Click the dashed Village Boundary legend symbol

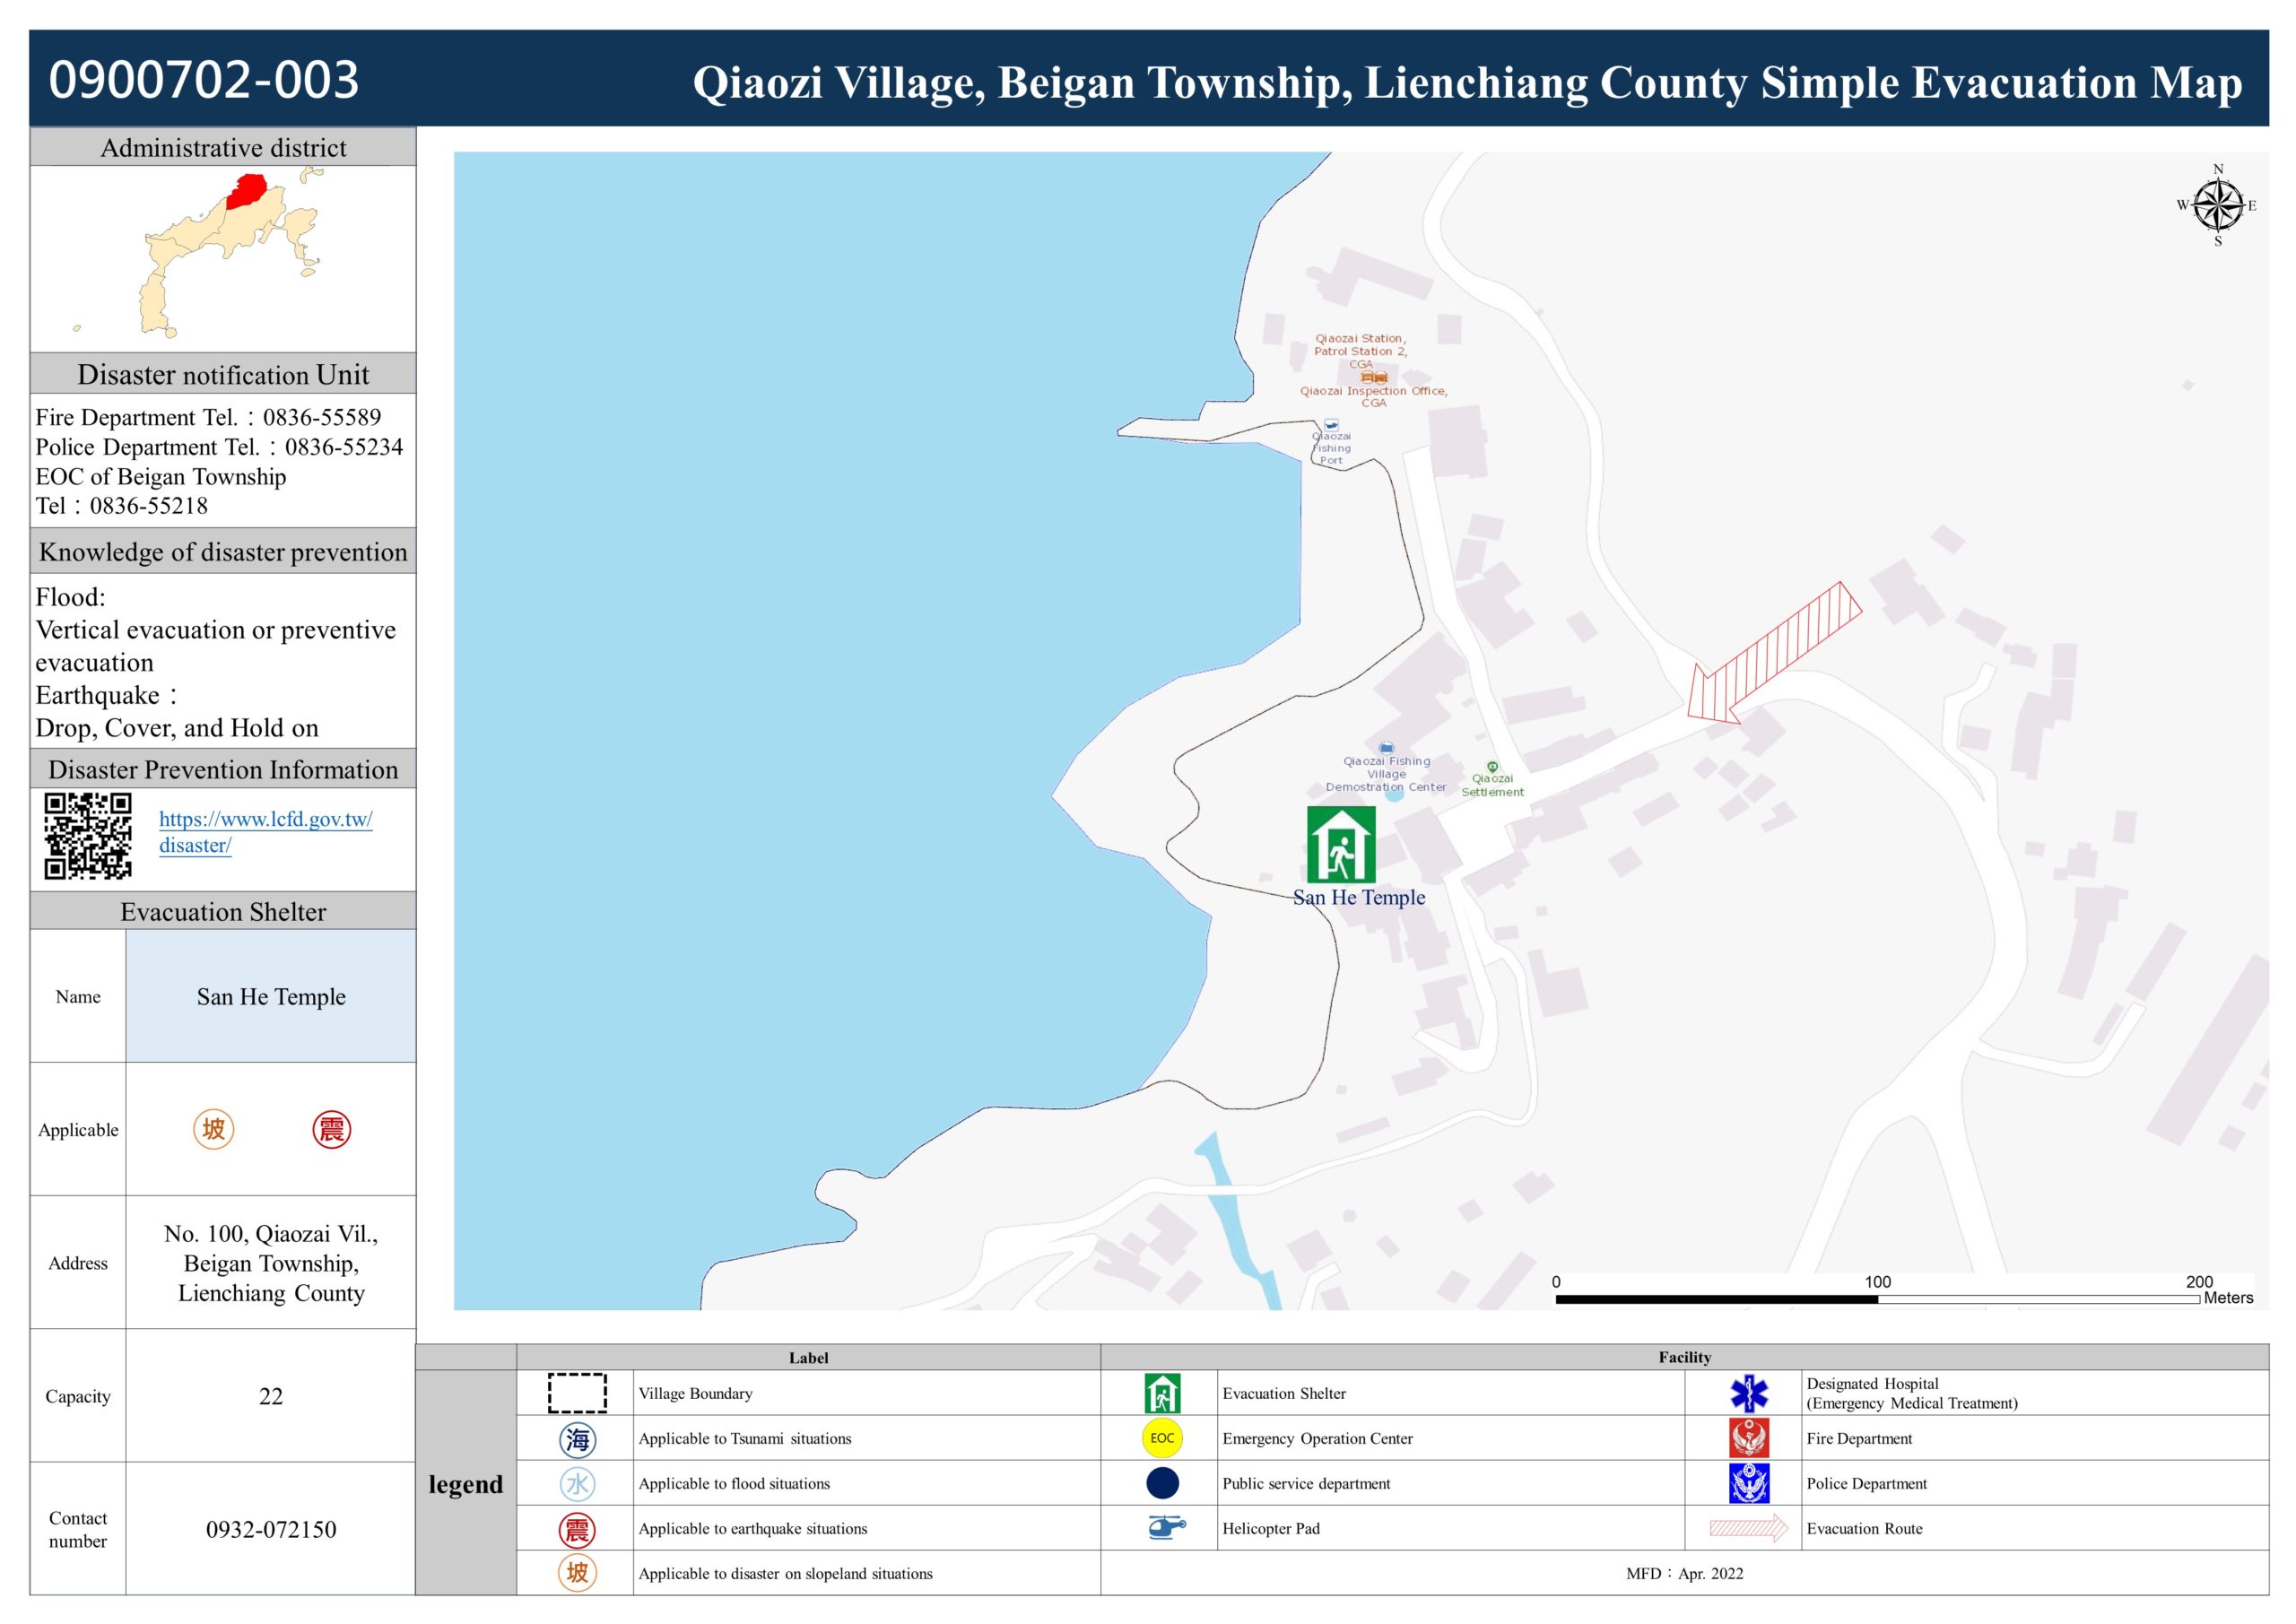click(577, 1393)
